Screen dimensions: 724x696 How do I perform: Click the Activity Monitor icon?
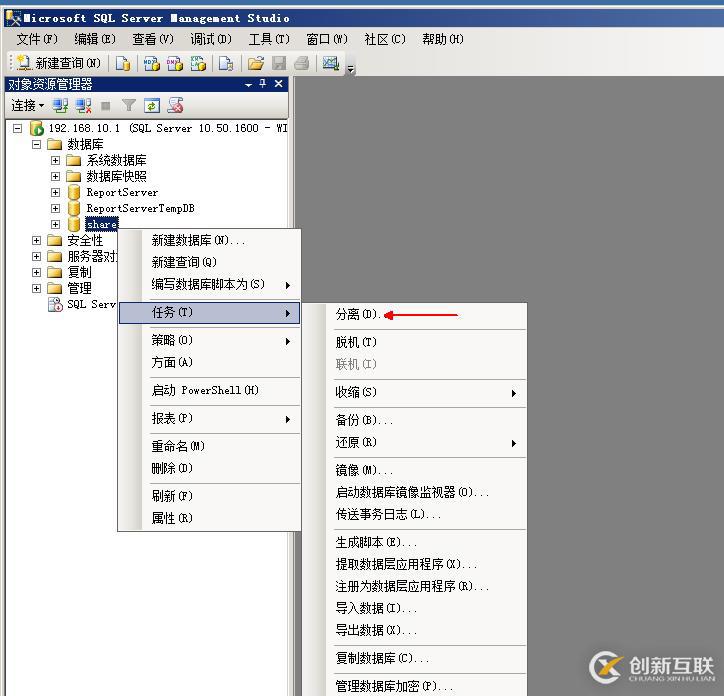[x=331, y=63]
